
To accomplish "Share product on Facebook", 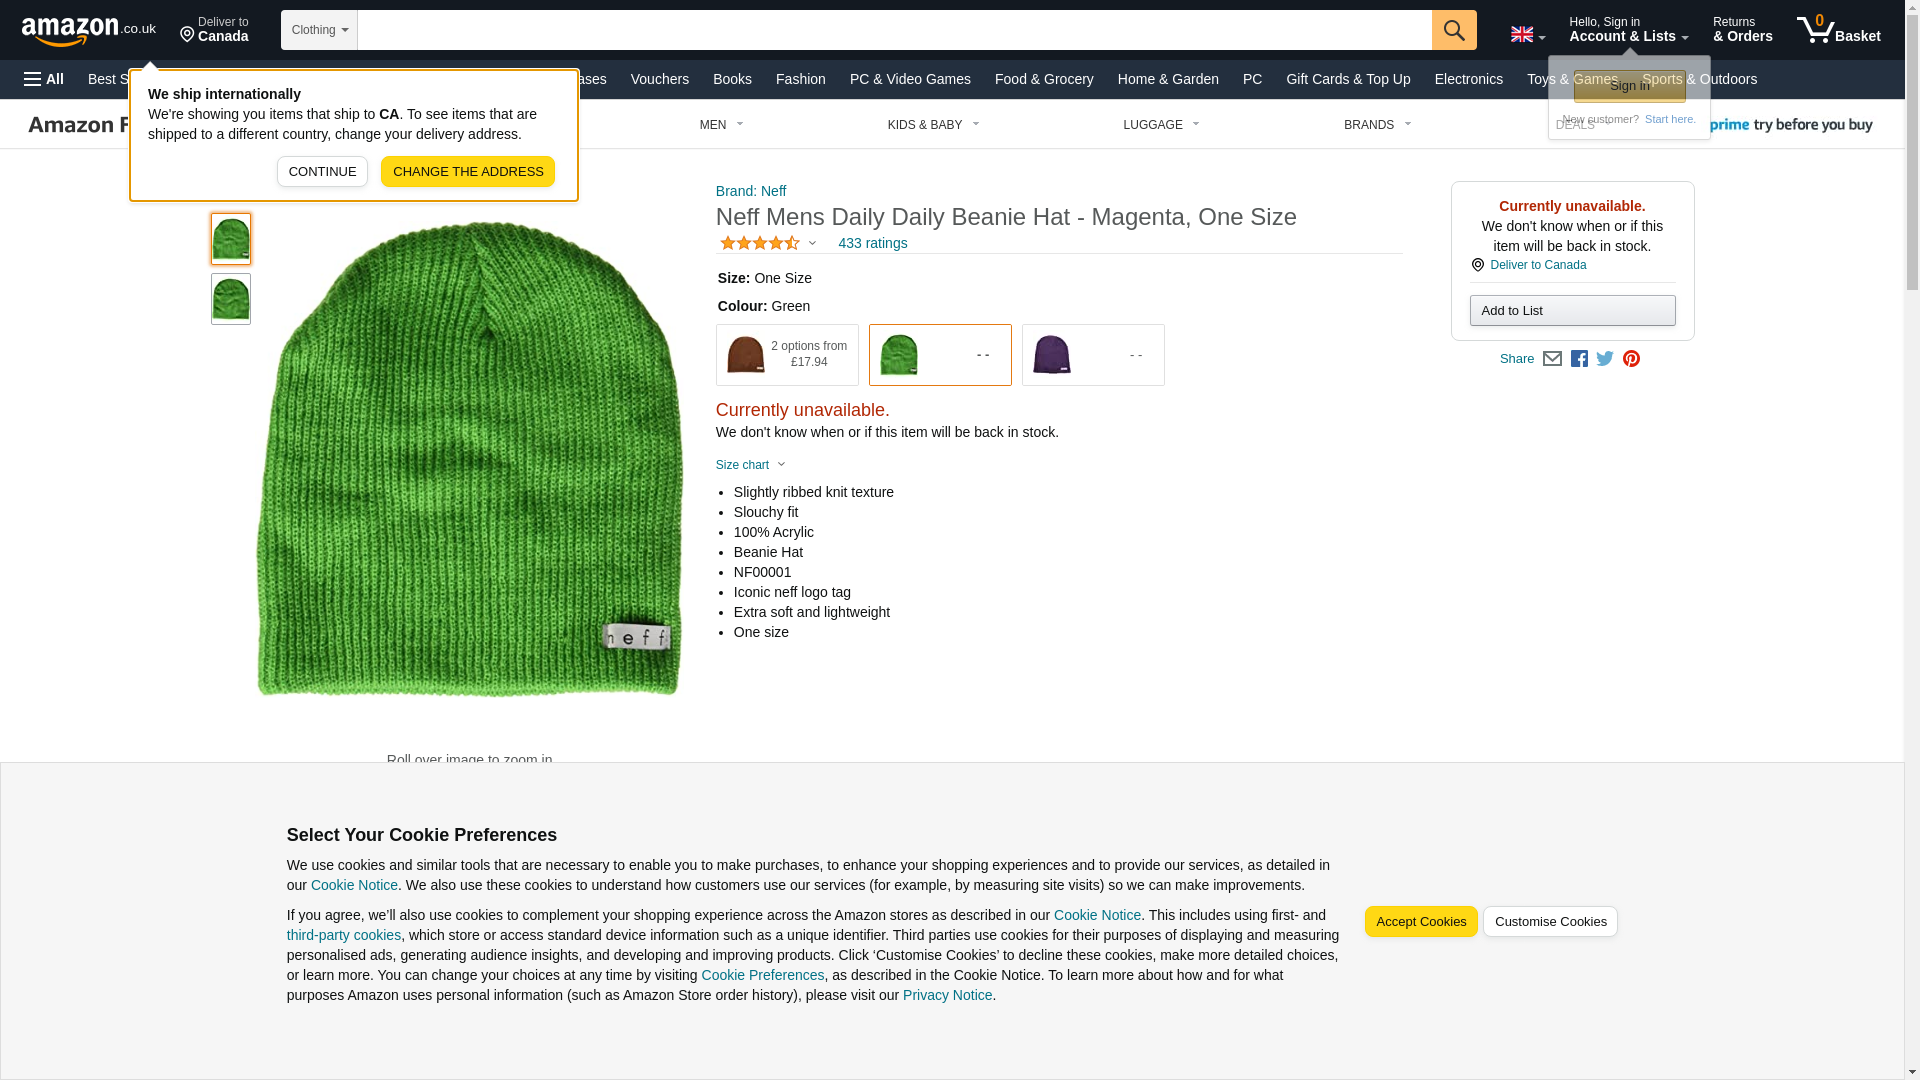I will [1579, 359].
